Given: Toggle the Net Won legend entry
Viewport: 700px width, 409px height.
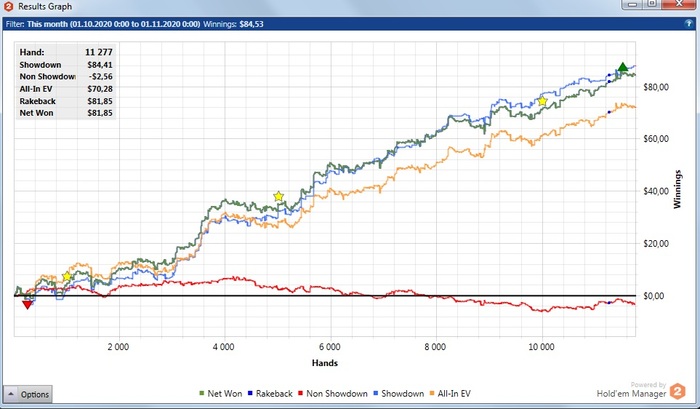Looking at the screenshot, I should (221, 393).
